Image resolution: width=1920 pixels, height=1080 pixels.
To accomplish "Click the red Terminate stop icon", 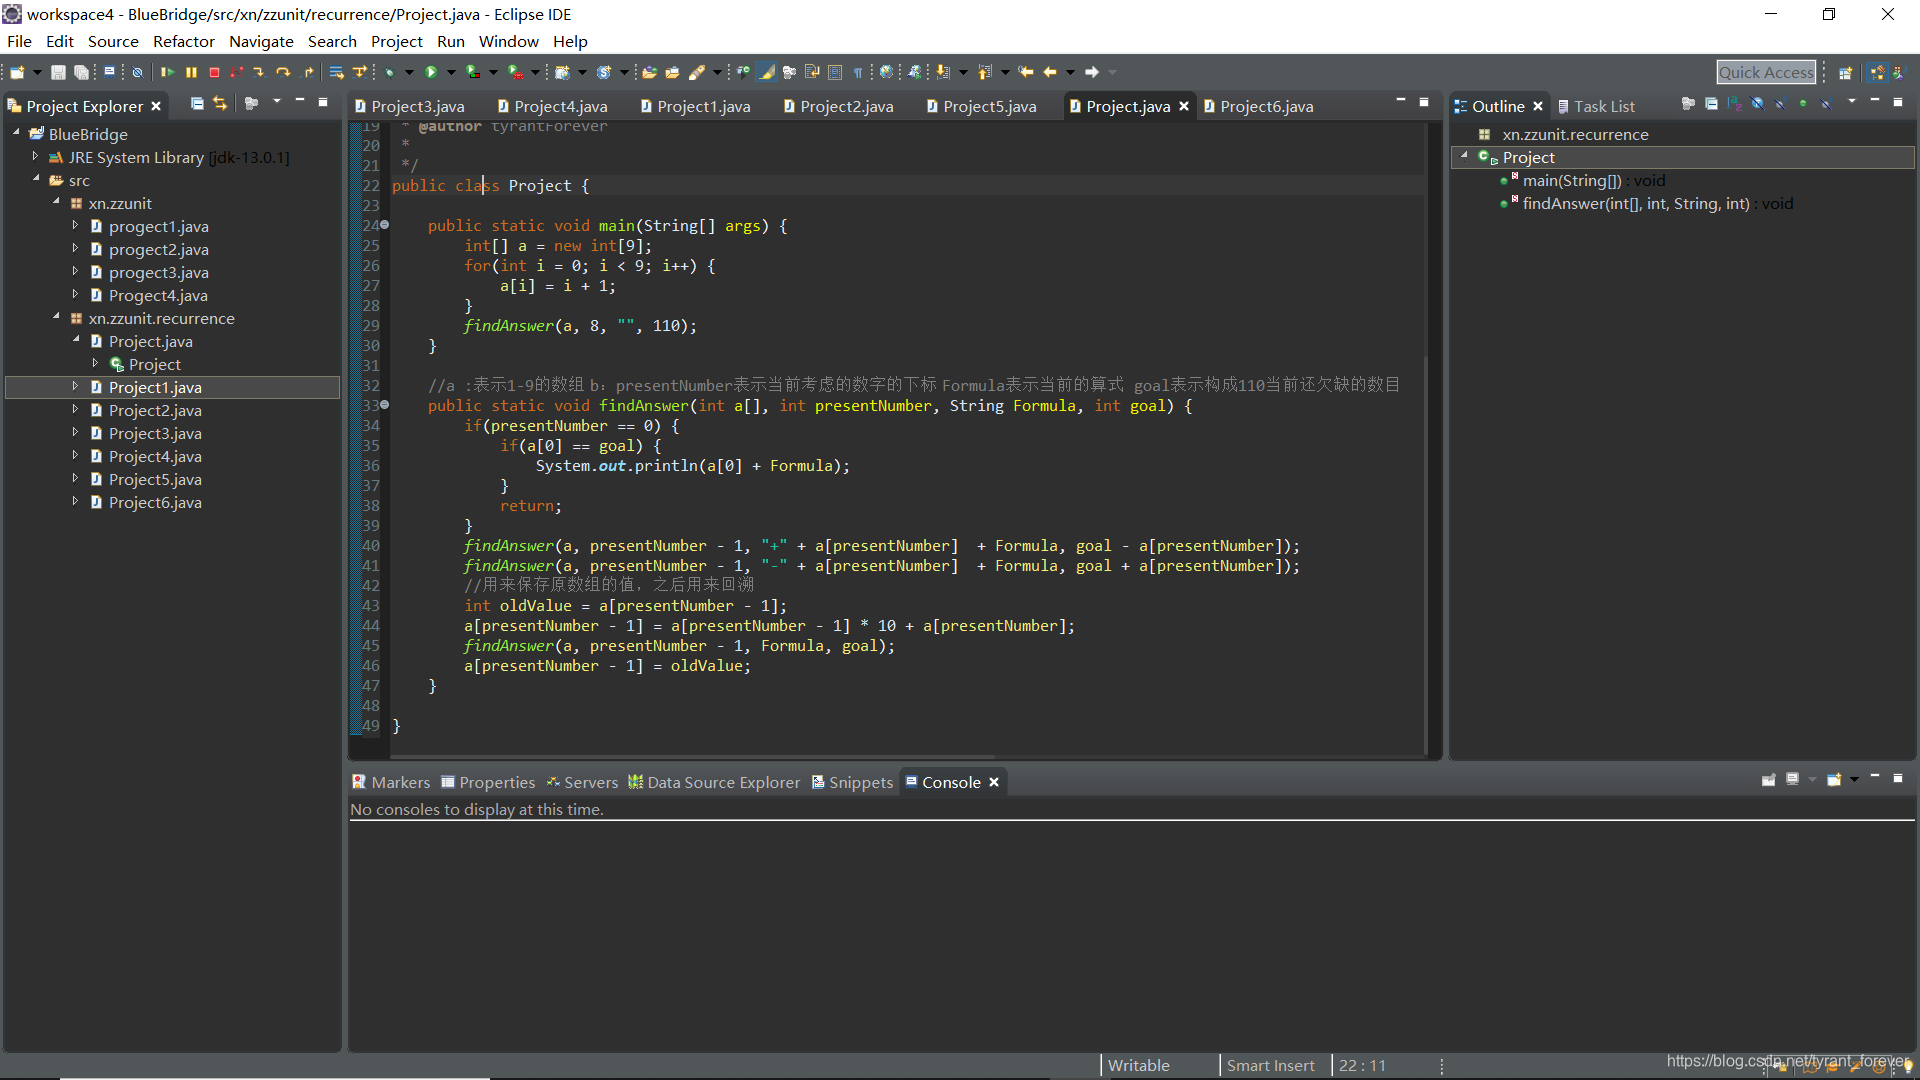I will tap(214, 72).
